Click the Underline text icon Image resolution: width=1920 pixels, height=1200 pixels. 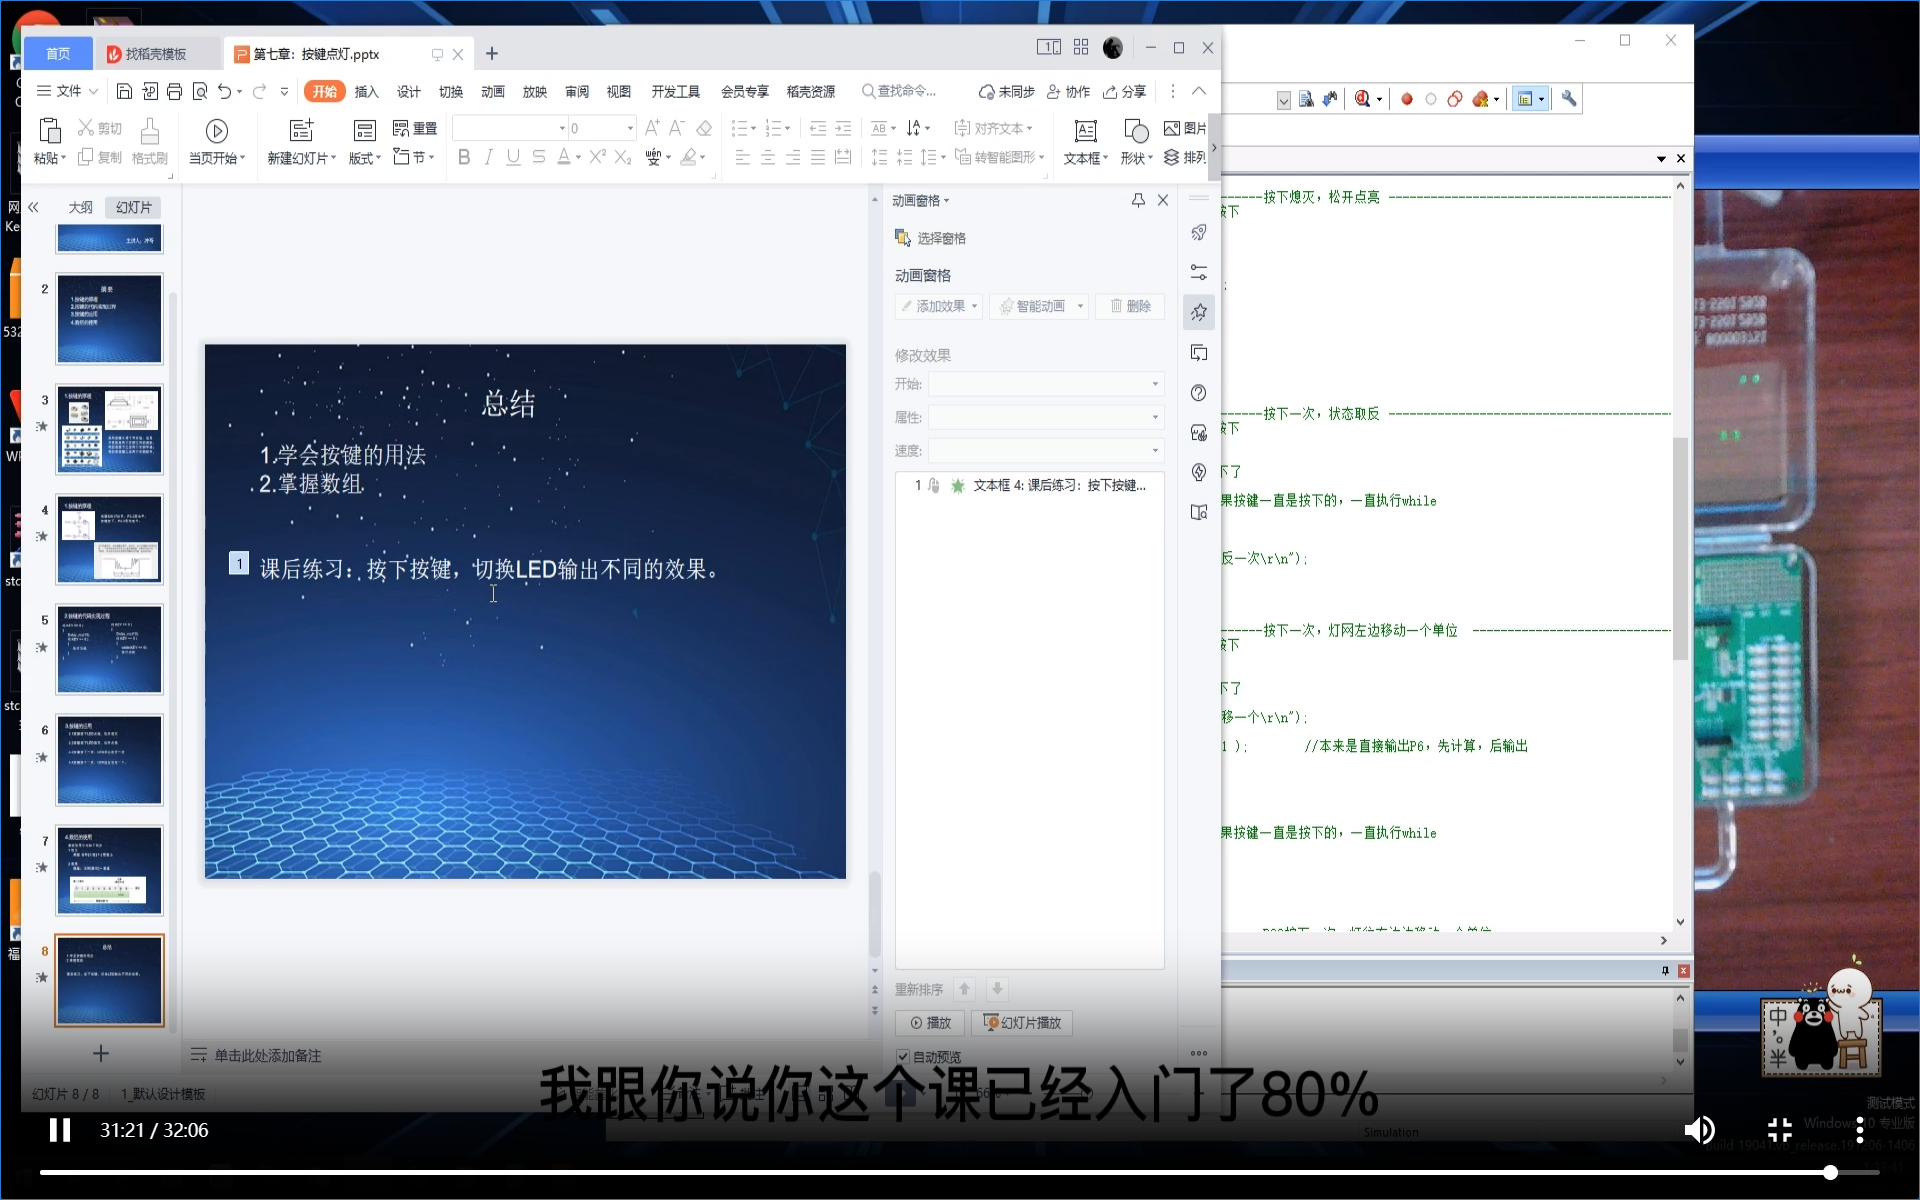point(513,157)
